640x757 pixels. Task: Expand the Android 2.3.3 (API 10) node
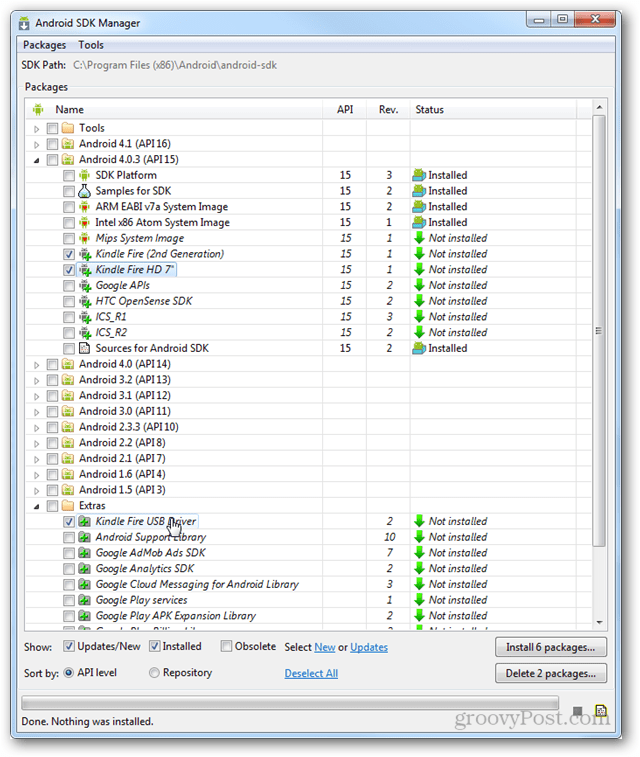click(37, 428)
